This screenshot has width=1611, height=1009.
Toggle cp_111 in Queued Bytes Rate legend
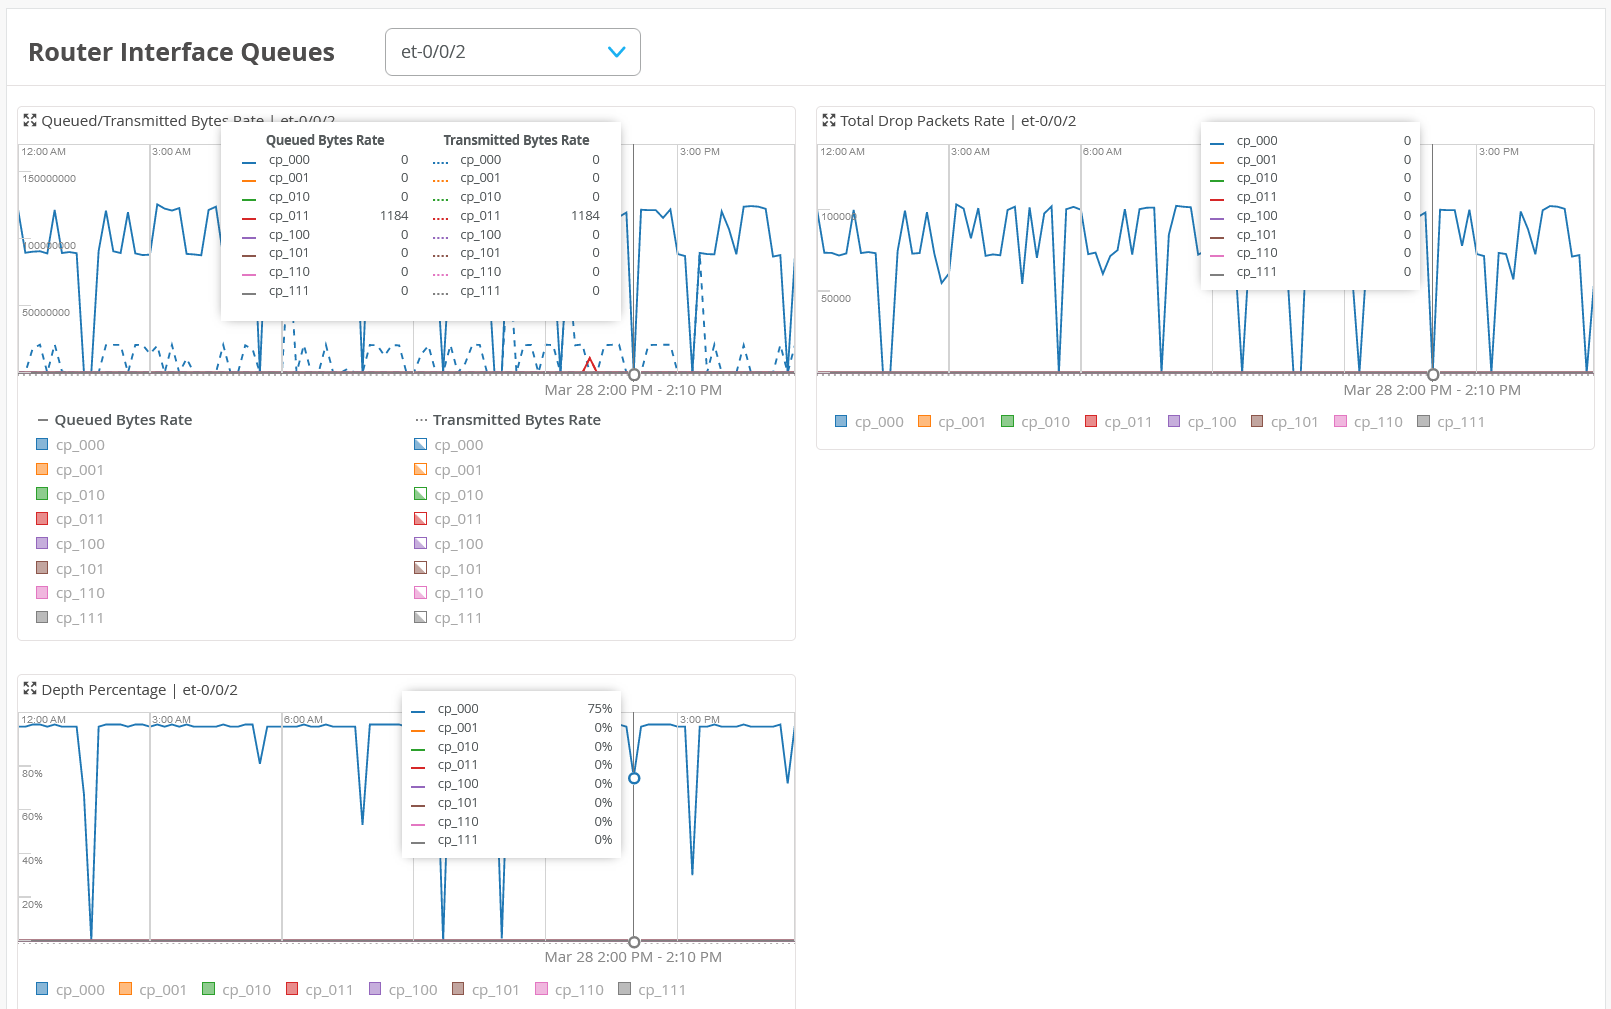tap(70, 618)
